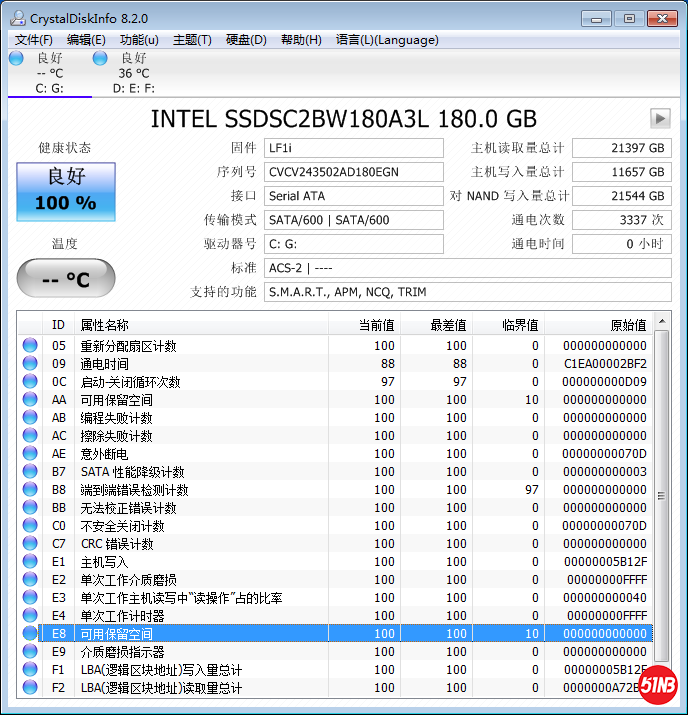Select the D: E: F: disk status icon
The width and height of the screenshot is (688, 715).
[100, 59]
